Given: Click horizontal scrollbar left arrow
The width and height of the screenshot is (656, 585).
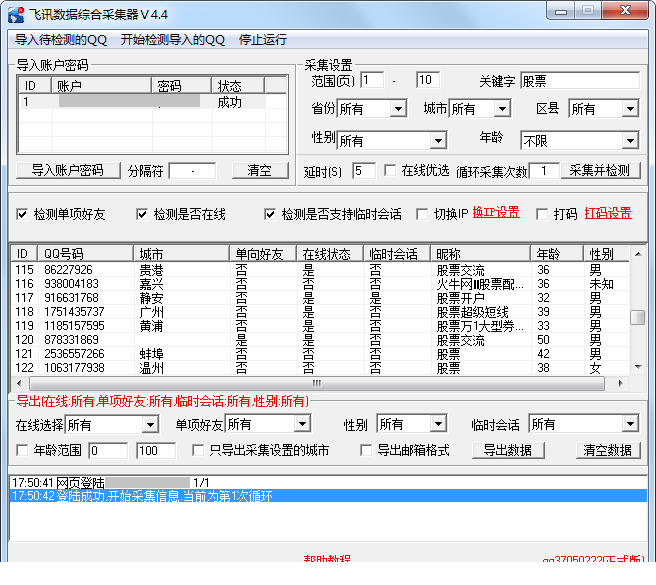Looking at the screenshot, I should point(19,383).
